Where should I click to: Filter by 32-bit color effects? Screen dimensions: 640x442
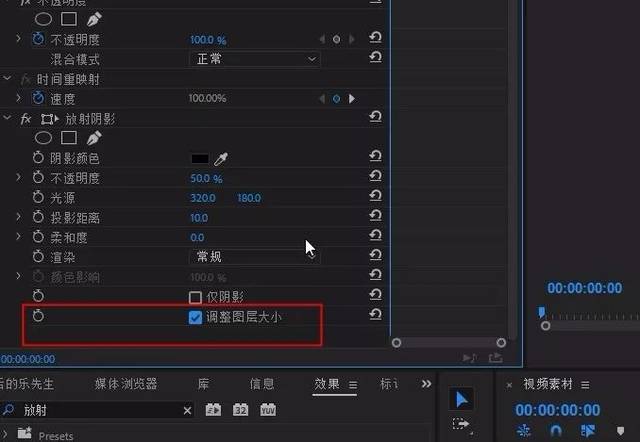click(240, 409)
